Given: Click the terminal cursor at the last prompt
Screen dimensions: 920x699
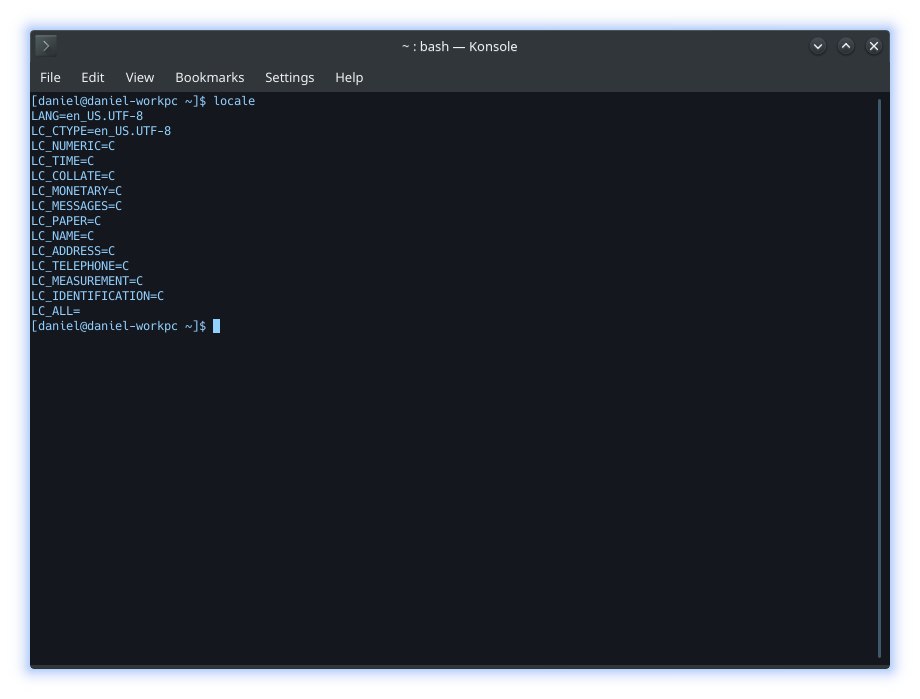Looking at the screenshot, I should click(x=217, y=326).
